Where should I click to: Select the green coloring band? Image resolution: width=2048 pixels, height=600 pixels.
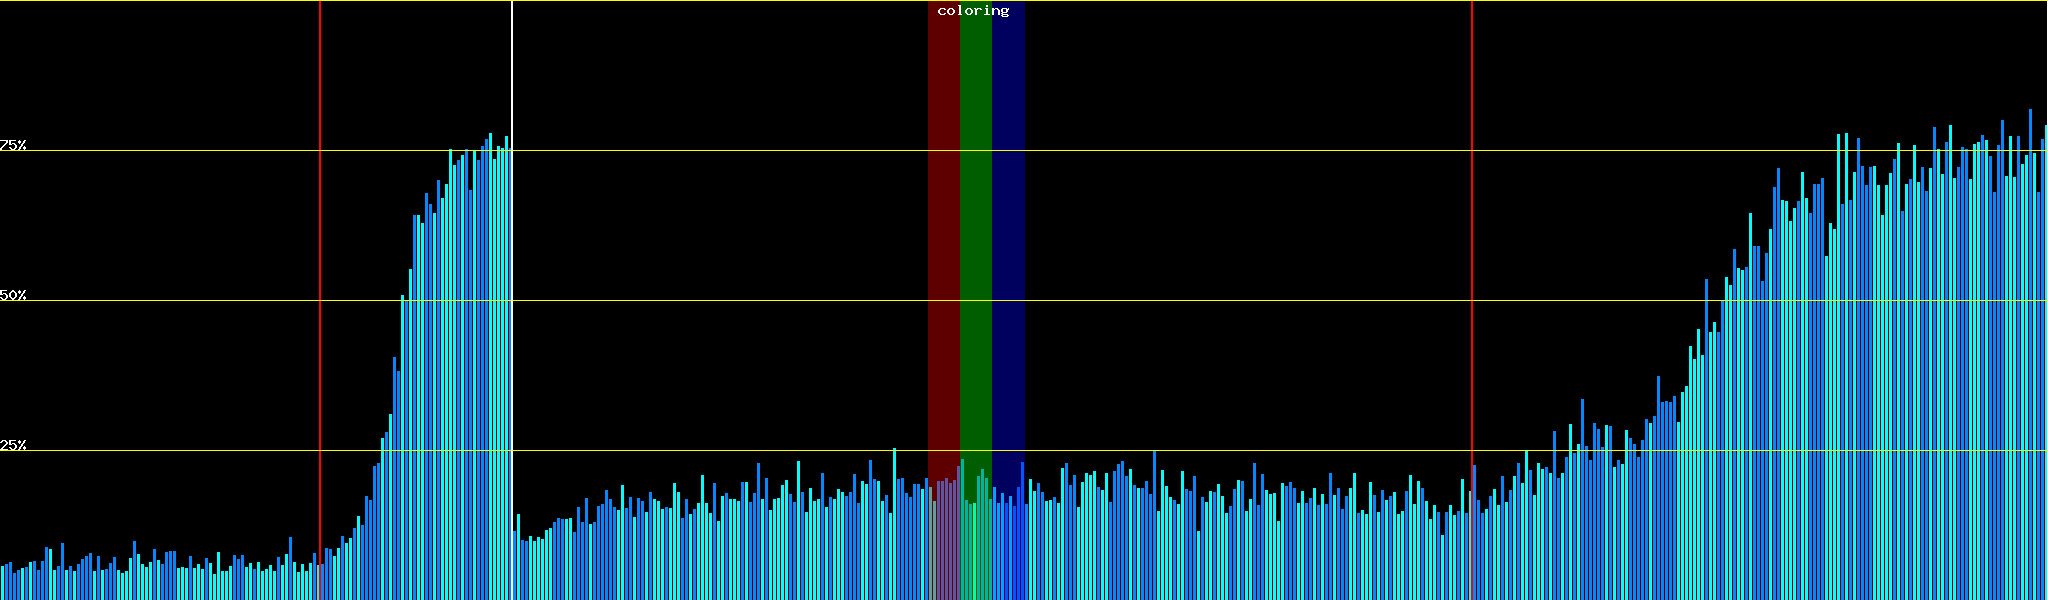point(975,250)
